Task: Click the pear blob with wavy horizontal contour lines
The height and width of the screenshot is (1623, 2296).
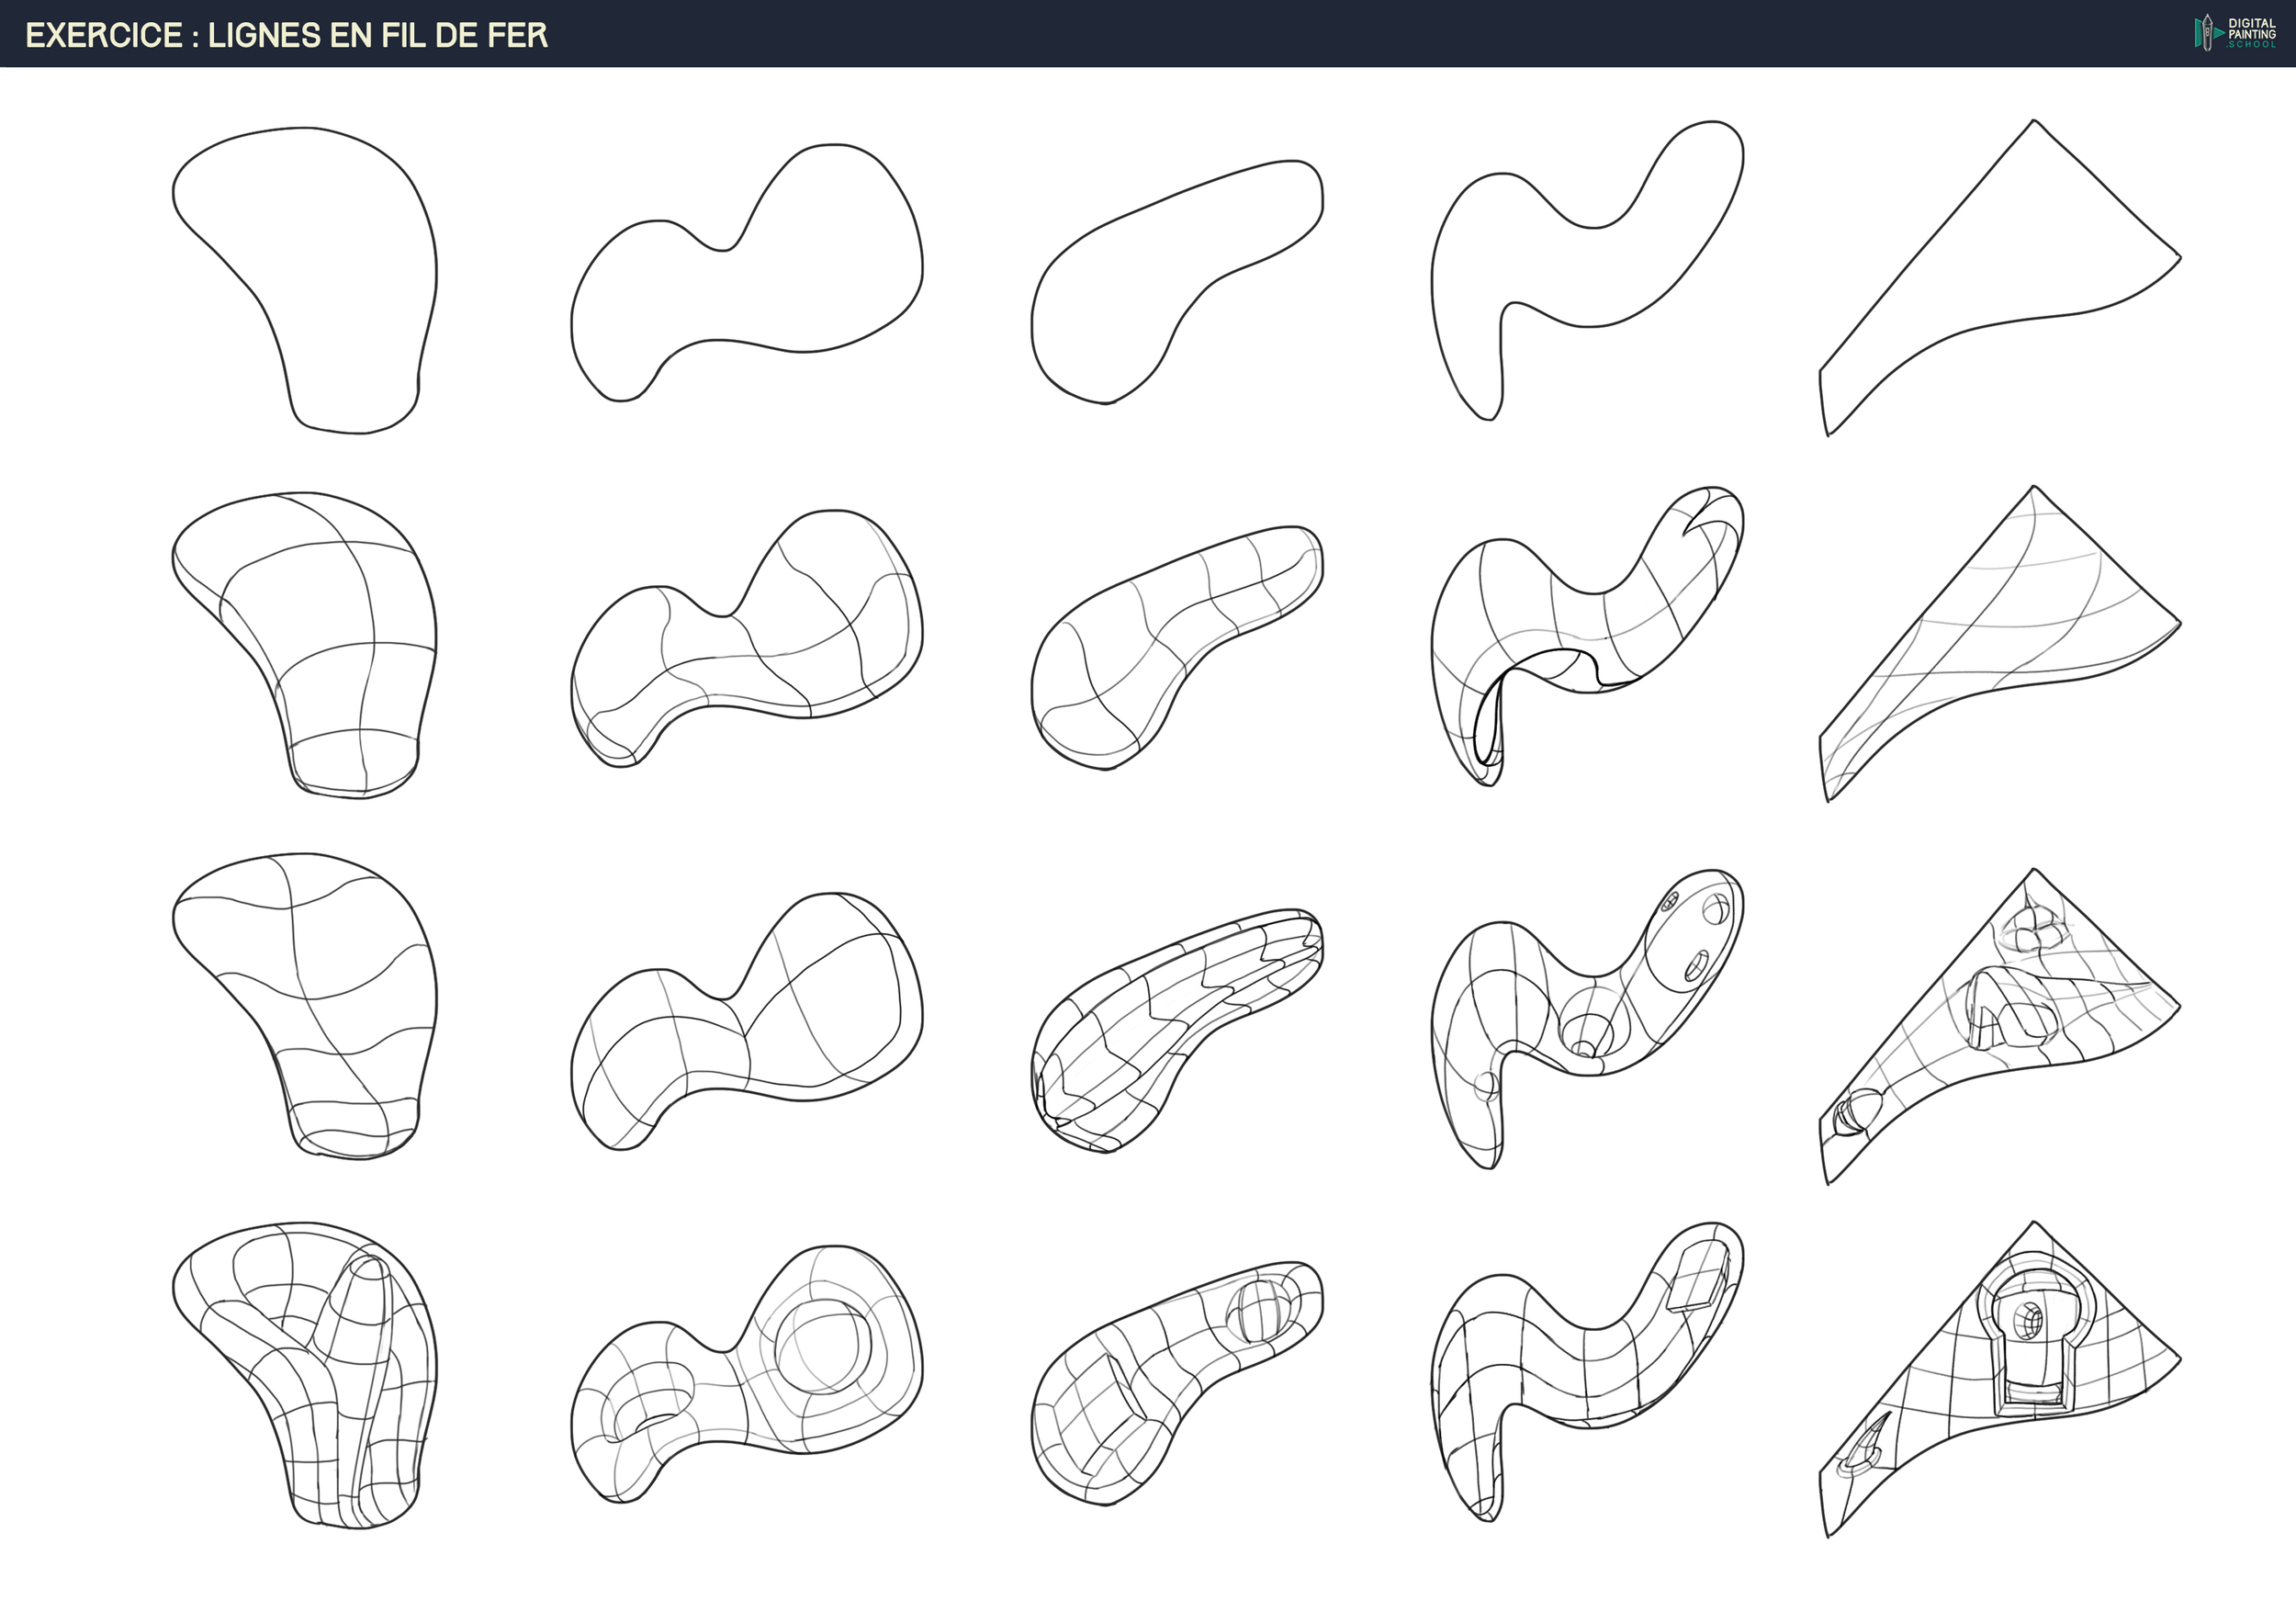Action: [320, 1000]
